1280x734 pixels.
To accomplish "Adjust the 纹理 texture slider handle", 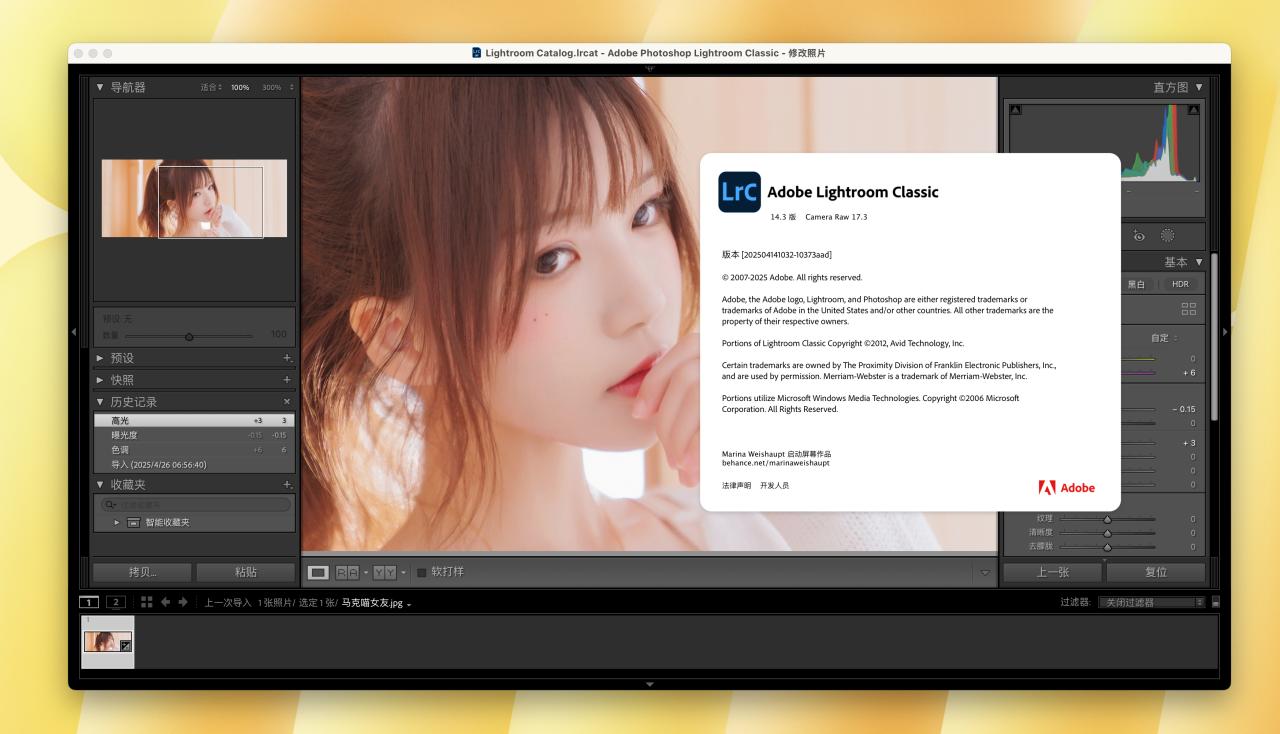I will click(1107, 519).
